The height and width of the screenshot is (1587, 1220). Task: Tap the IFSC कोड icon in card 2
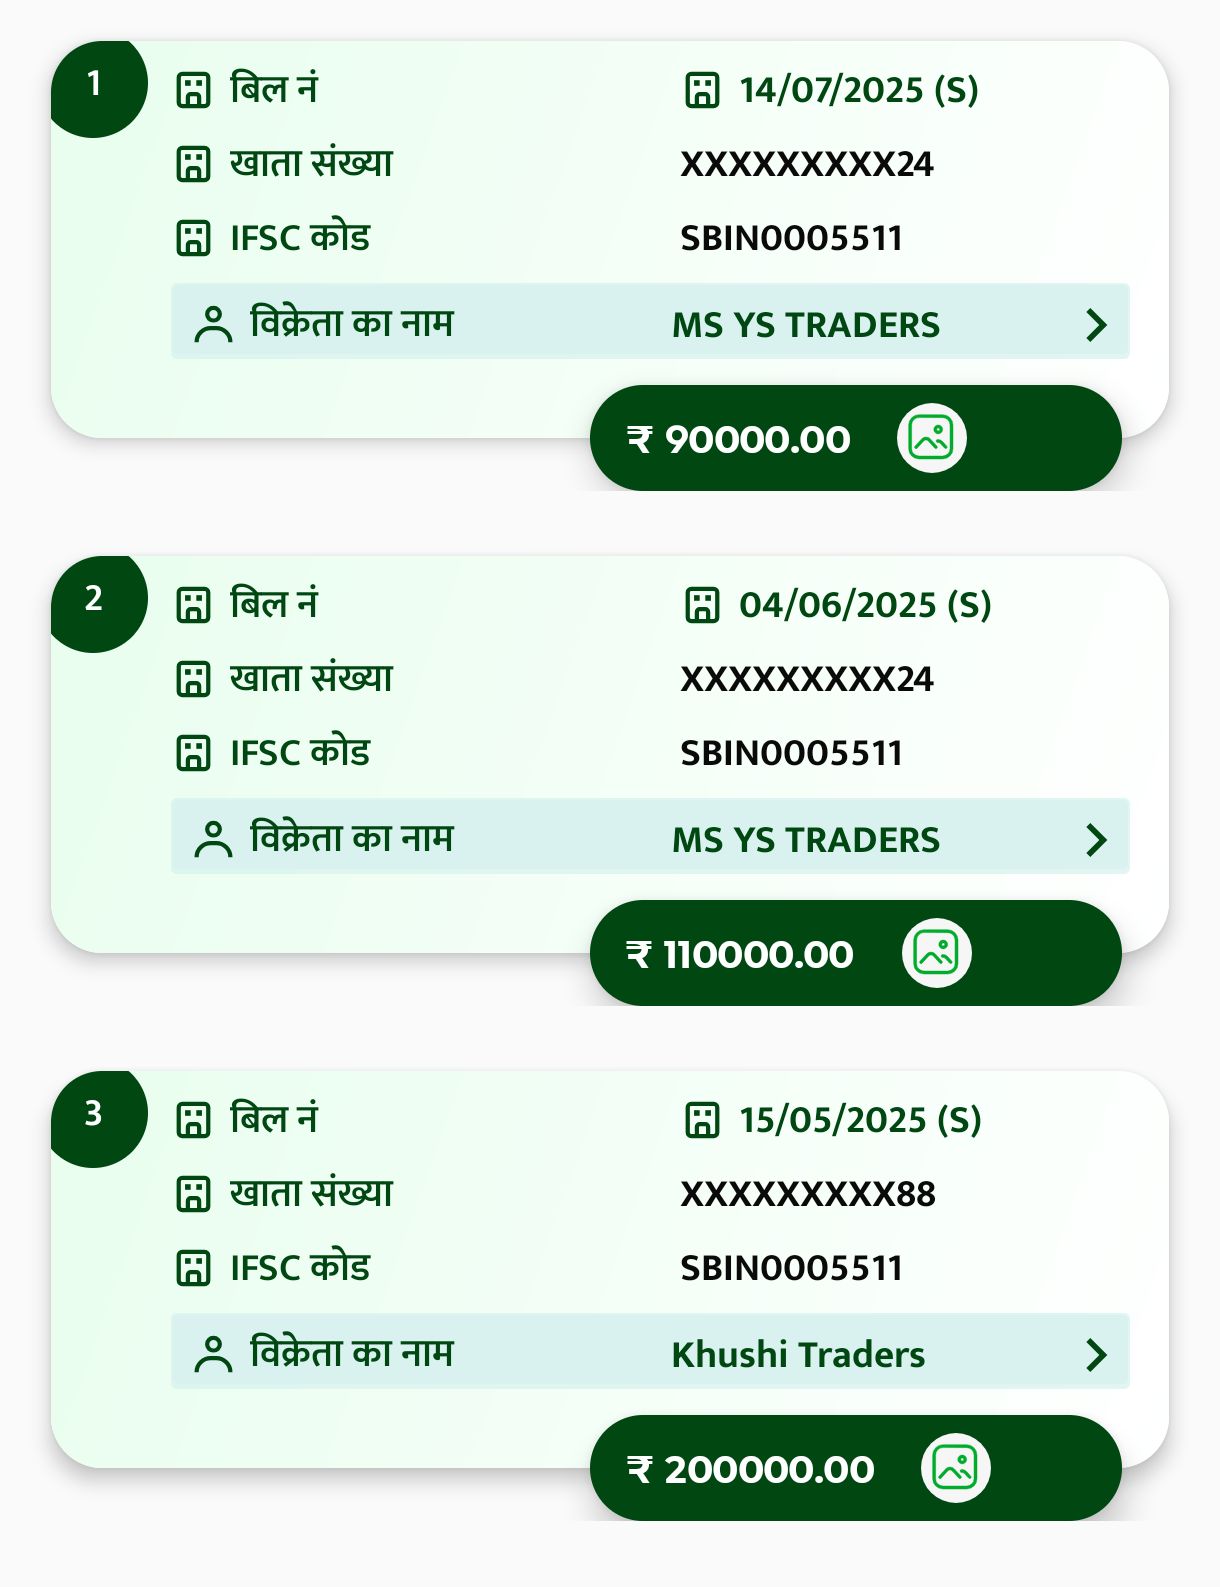click(193, 753)
